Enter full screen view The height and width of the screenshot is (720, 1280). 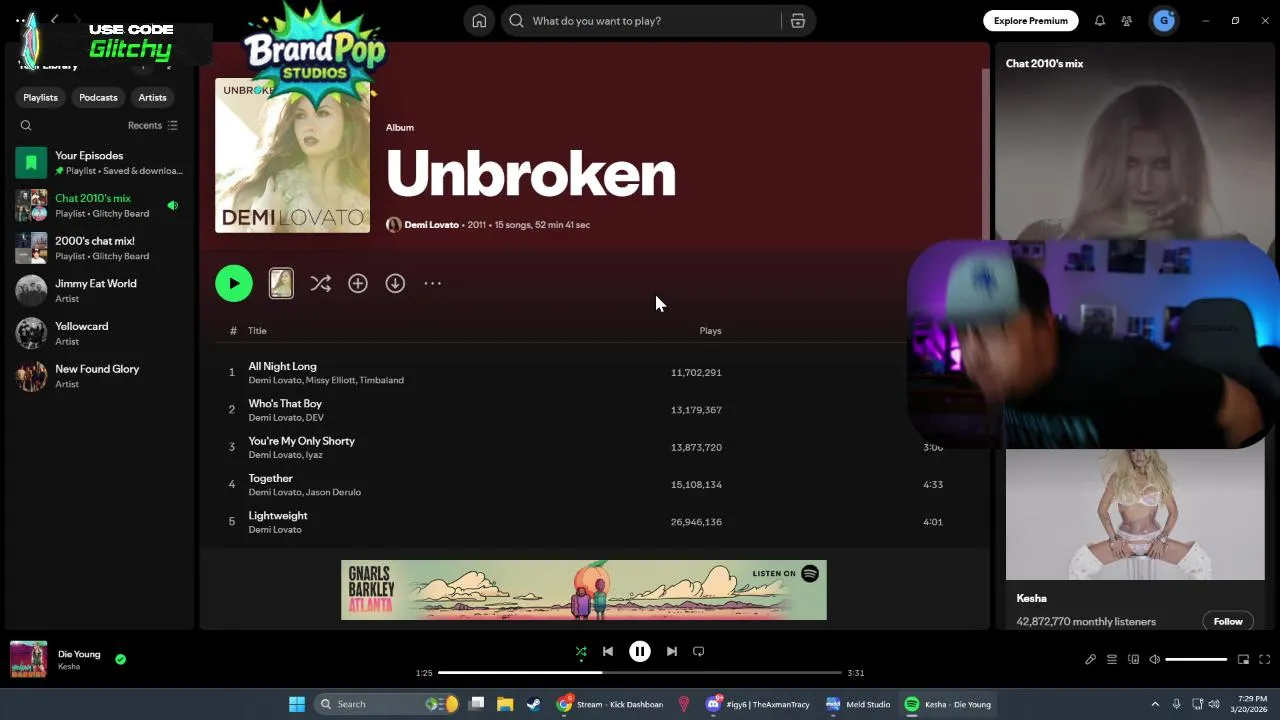(1265, 660)
